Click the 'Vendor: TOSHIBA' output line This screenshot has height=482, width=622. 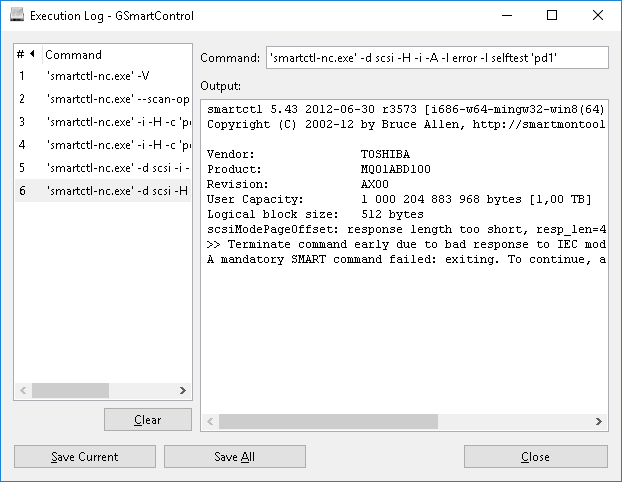tap(308, 154)
